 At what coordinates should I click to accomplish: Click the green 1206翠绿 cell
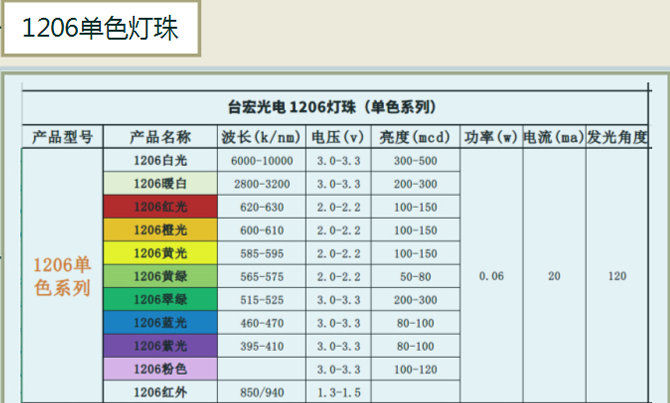[x=160, y=299]
